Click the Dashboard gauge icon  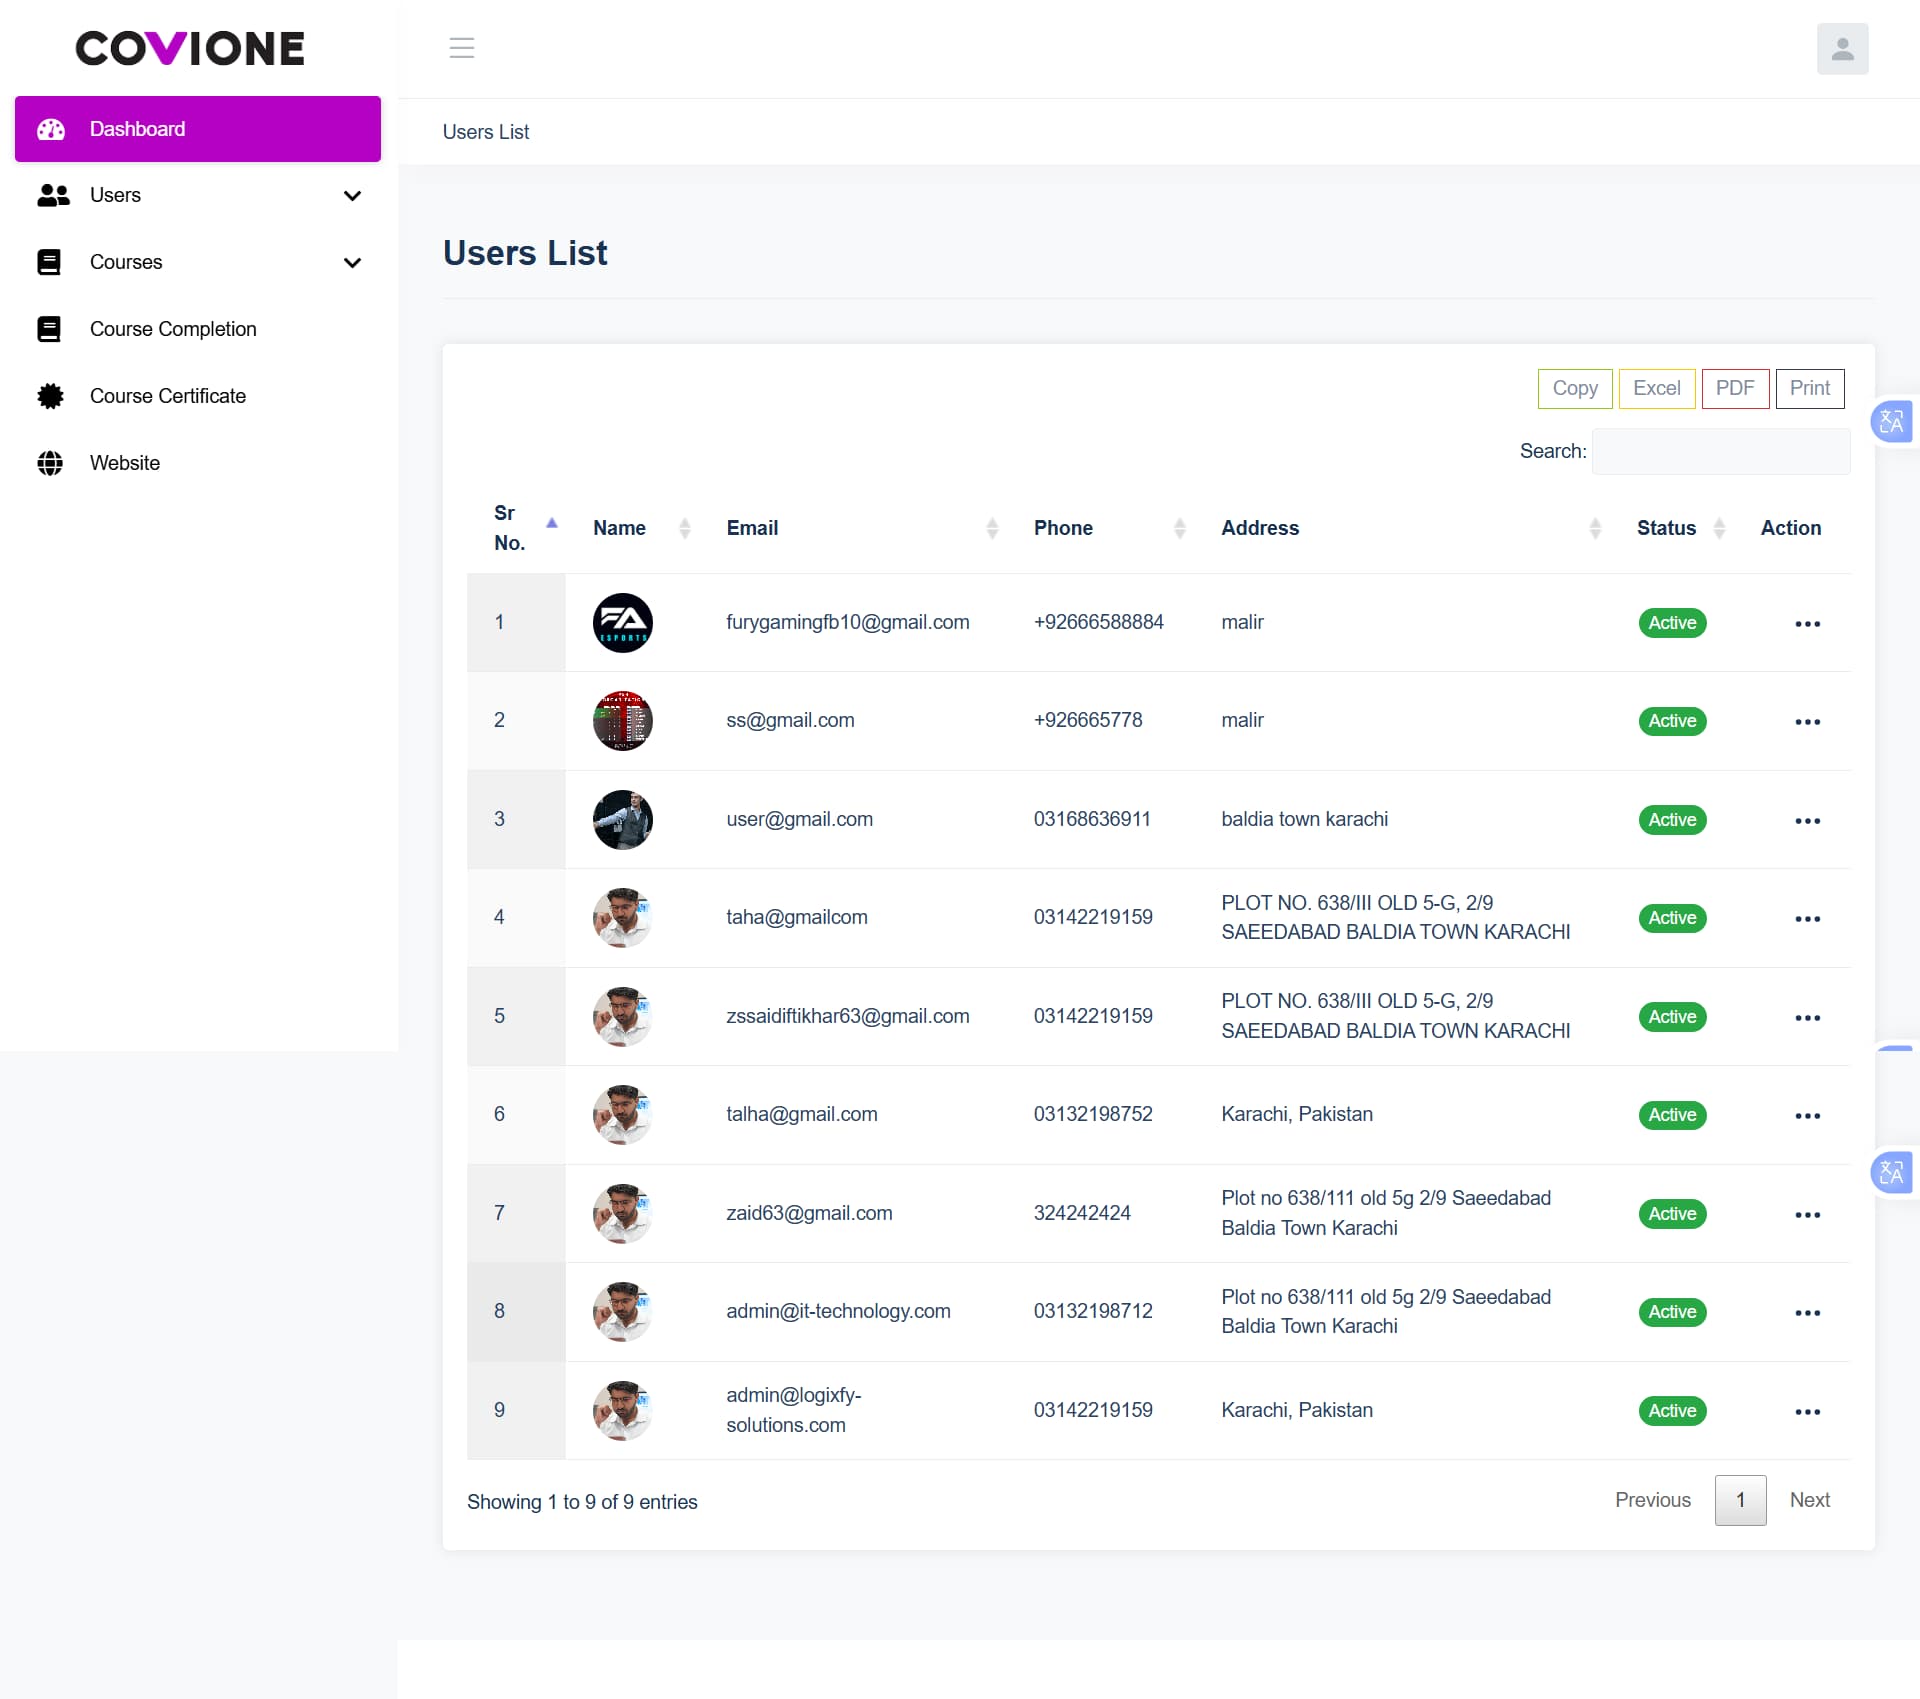click(x=51, y=129)
